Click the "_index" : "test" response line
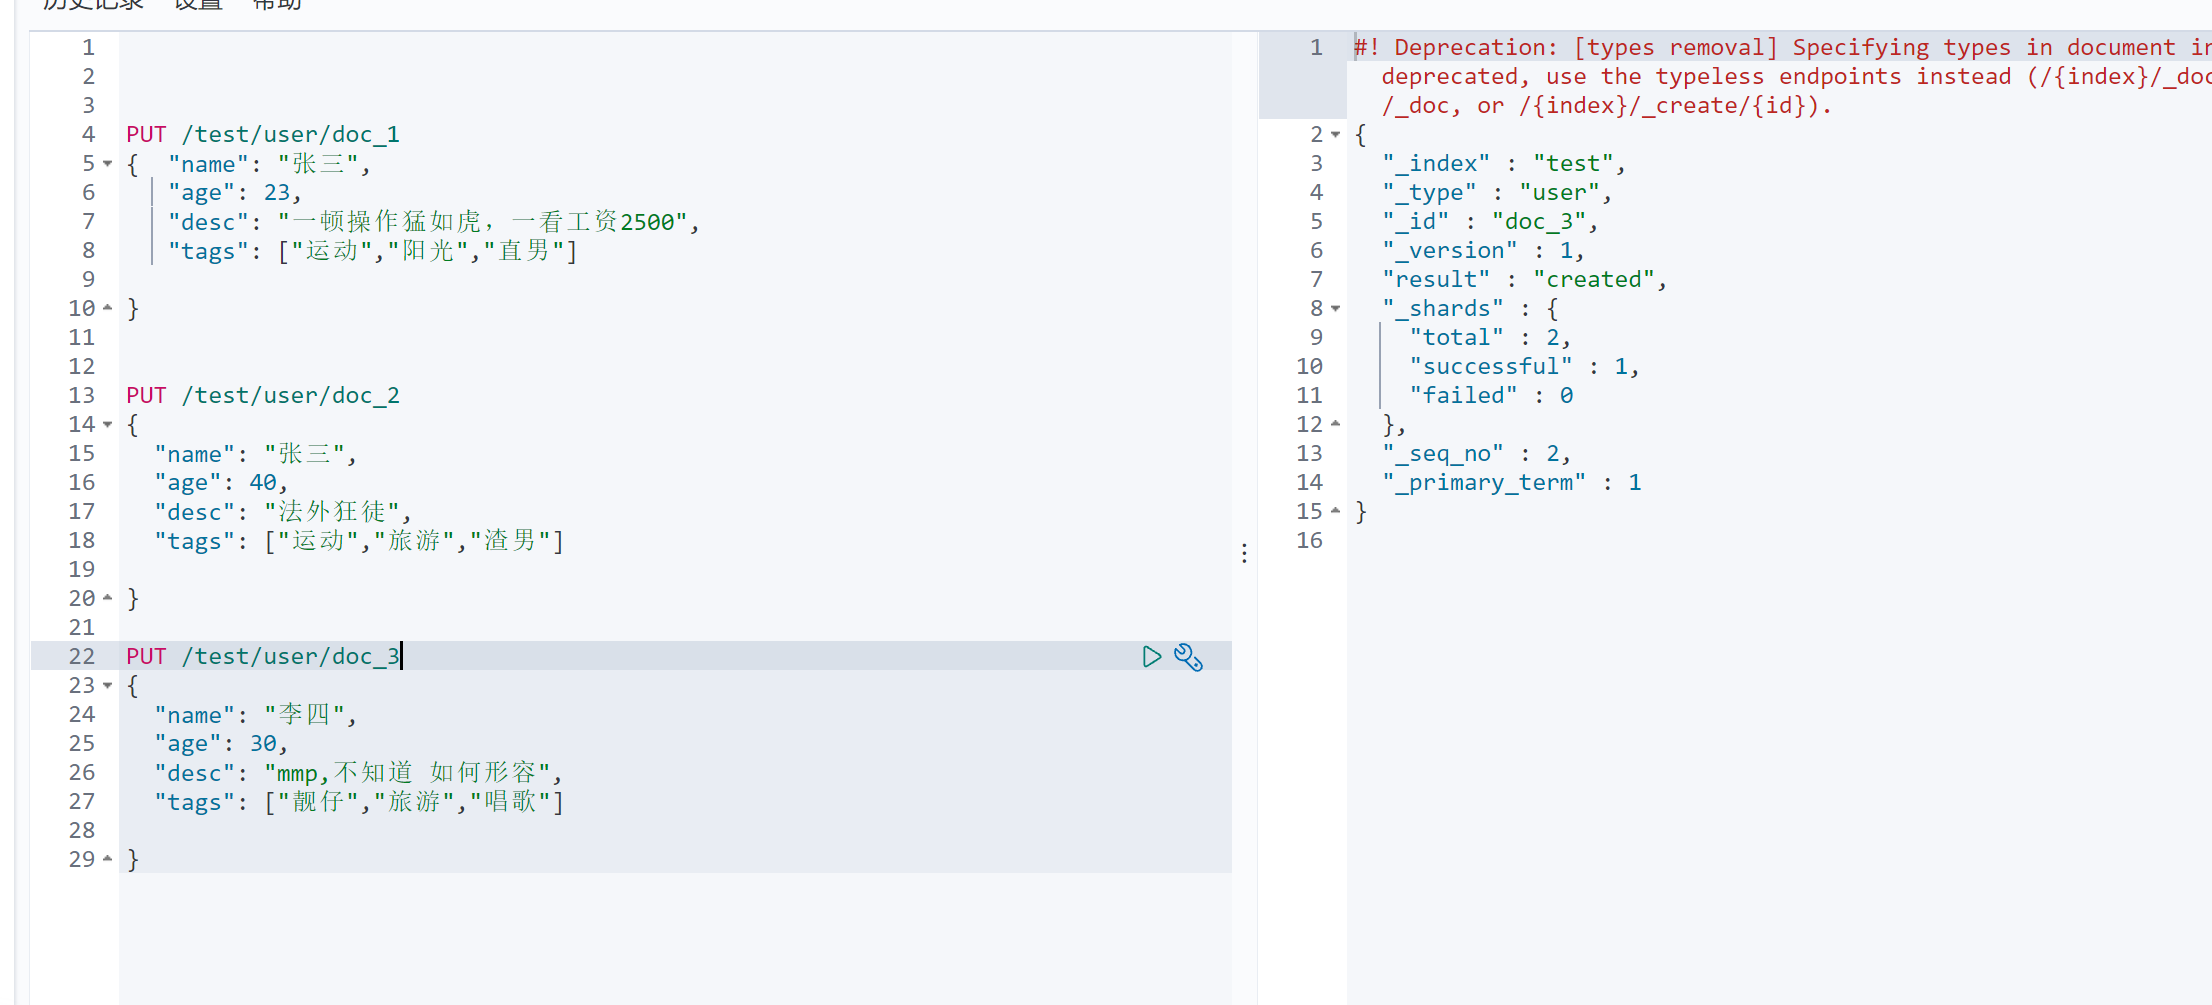This screenshot has height=1005, width=2212. 1504,163
